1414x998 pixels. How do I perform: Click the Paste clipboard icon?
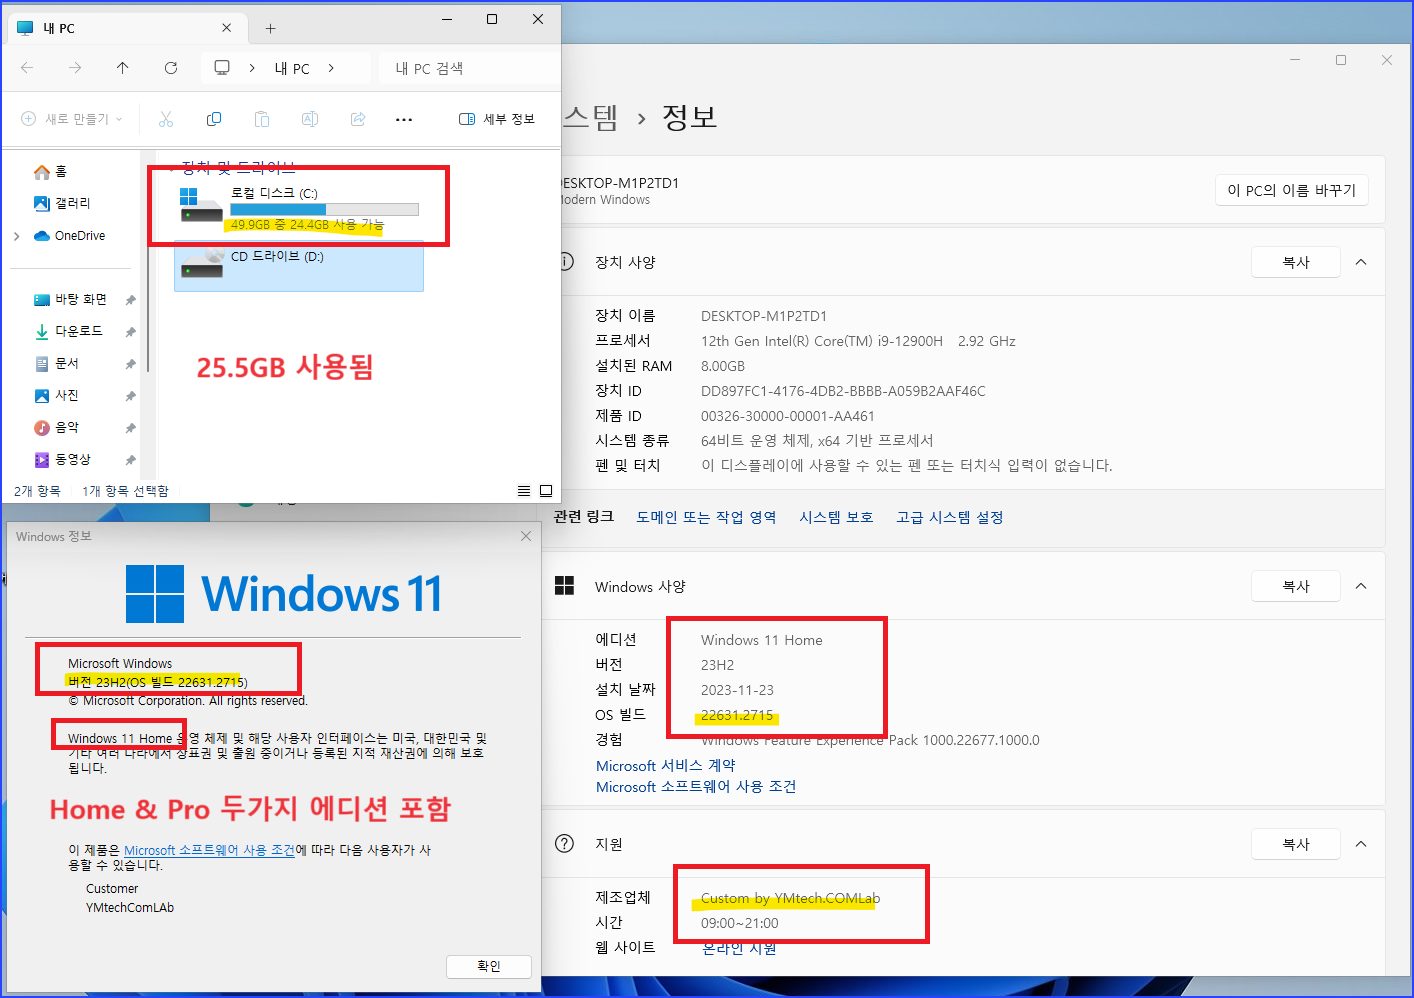click(262, 119)
